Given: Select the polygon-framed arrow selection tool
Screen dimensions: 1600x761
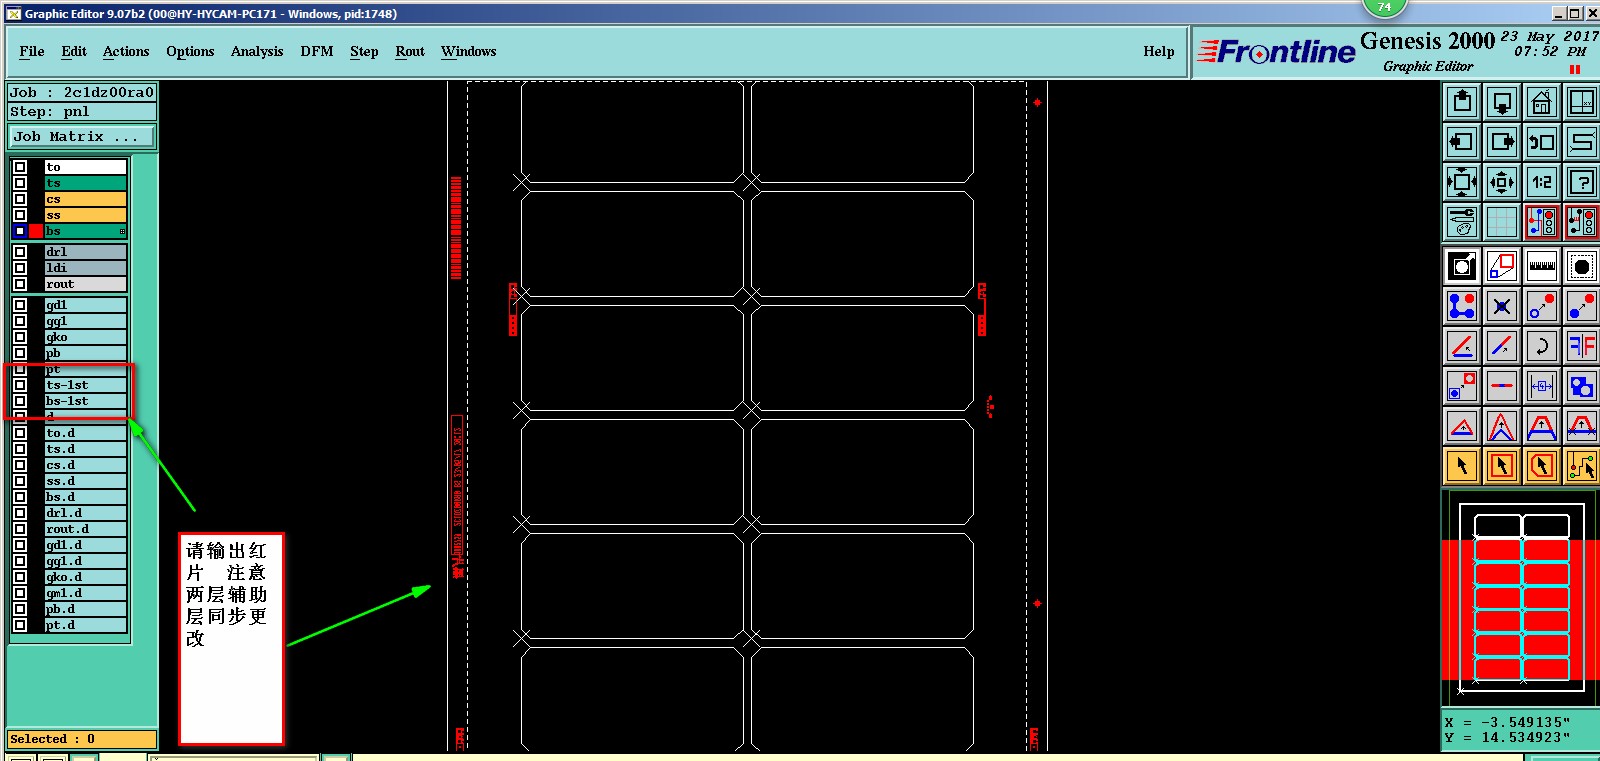Looking at the screenshot, I should tap(1542, 466).
